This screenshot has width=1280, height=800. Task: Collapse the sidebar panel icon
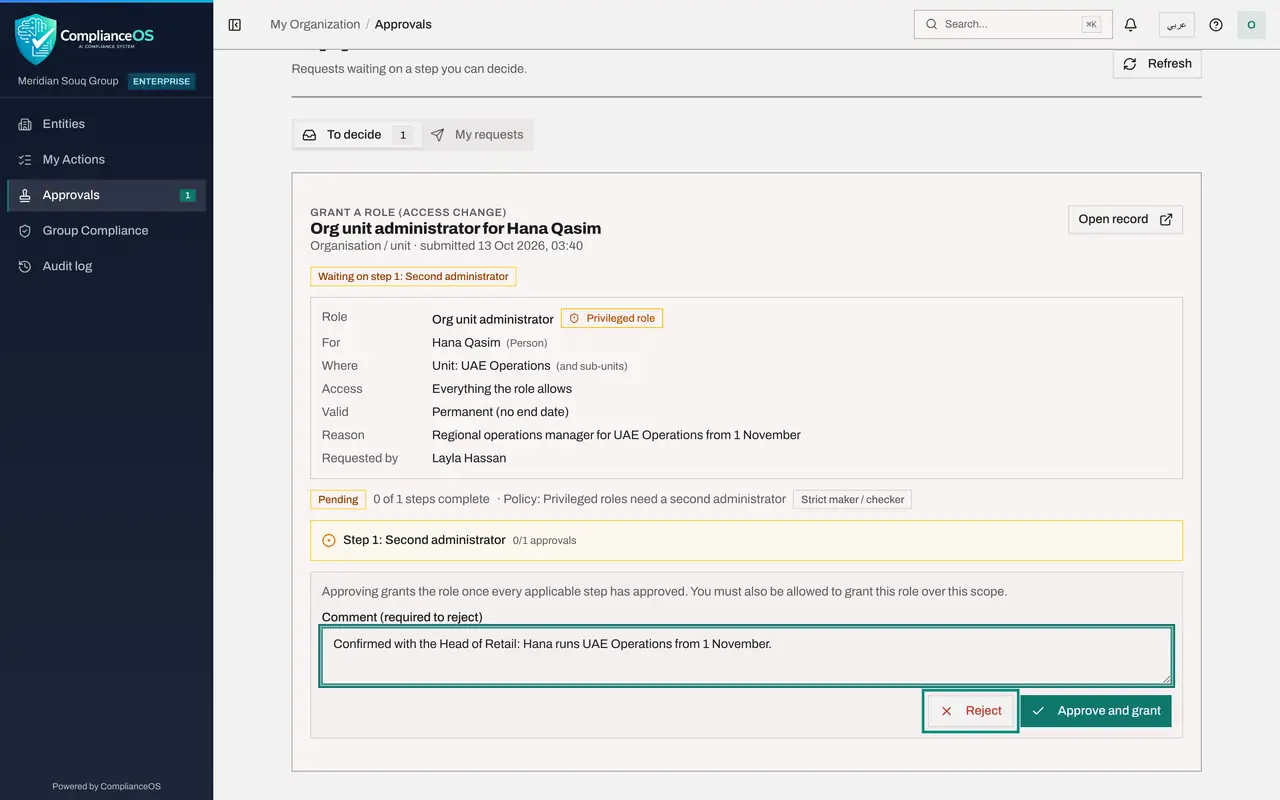(x=235, y=24)
